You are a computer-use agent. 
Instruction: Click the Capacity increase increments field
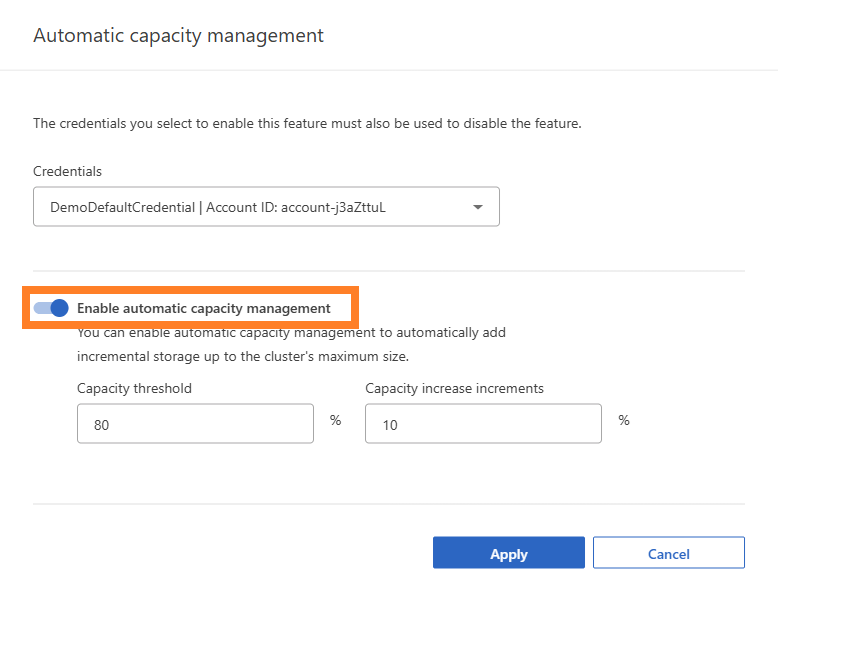click(x=483, y=423)
